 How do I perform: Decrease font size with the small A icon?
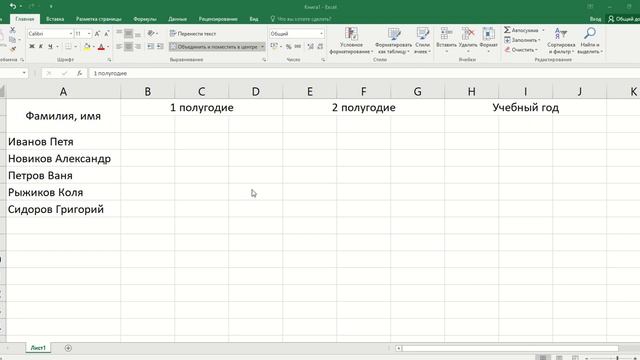click(x=107, y=33)
